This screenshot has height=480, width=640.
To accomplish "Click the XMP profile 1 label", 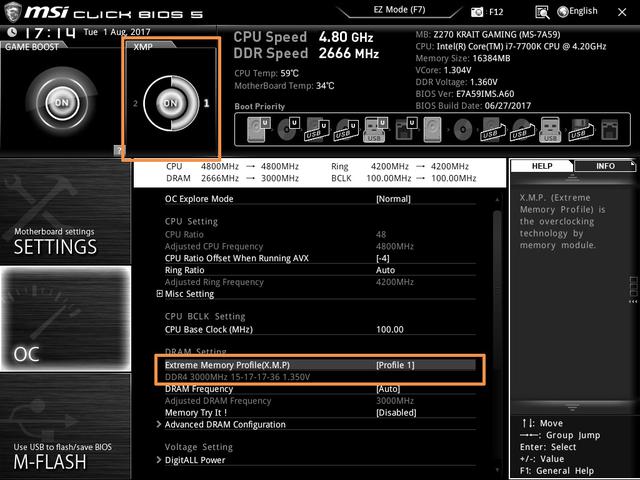I will tap(207, 103).
